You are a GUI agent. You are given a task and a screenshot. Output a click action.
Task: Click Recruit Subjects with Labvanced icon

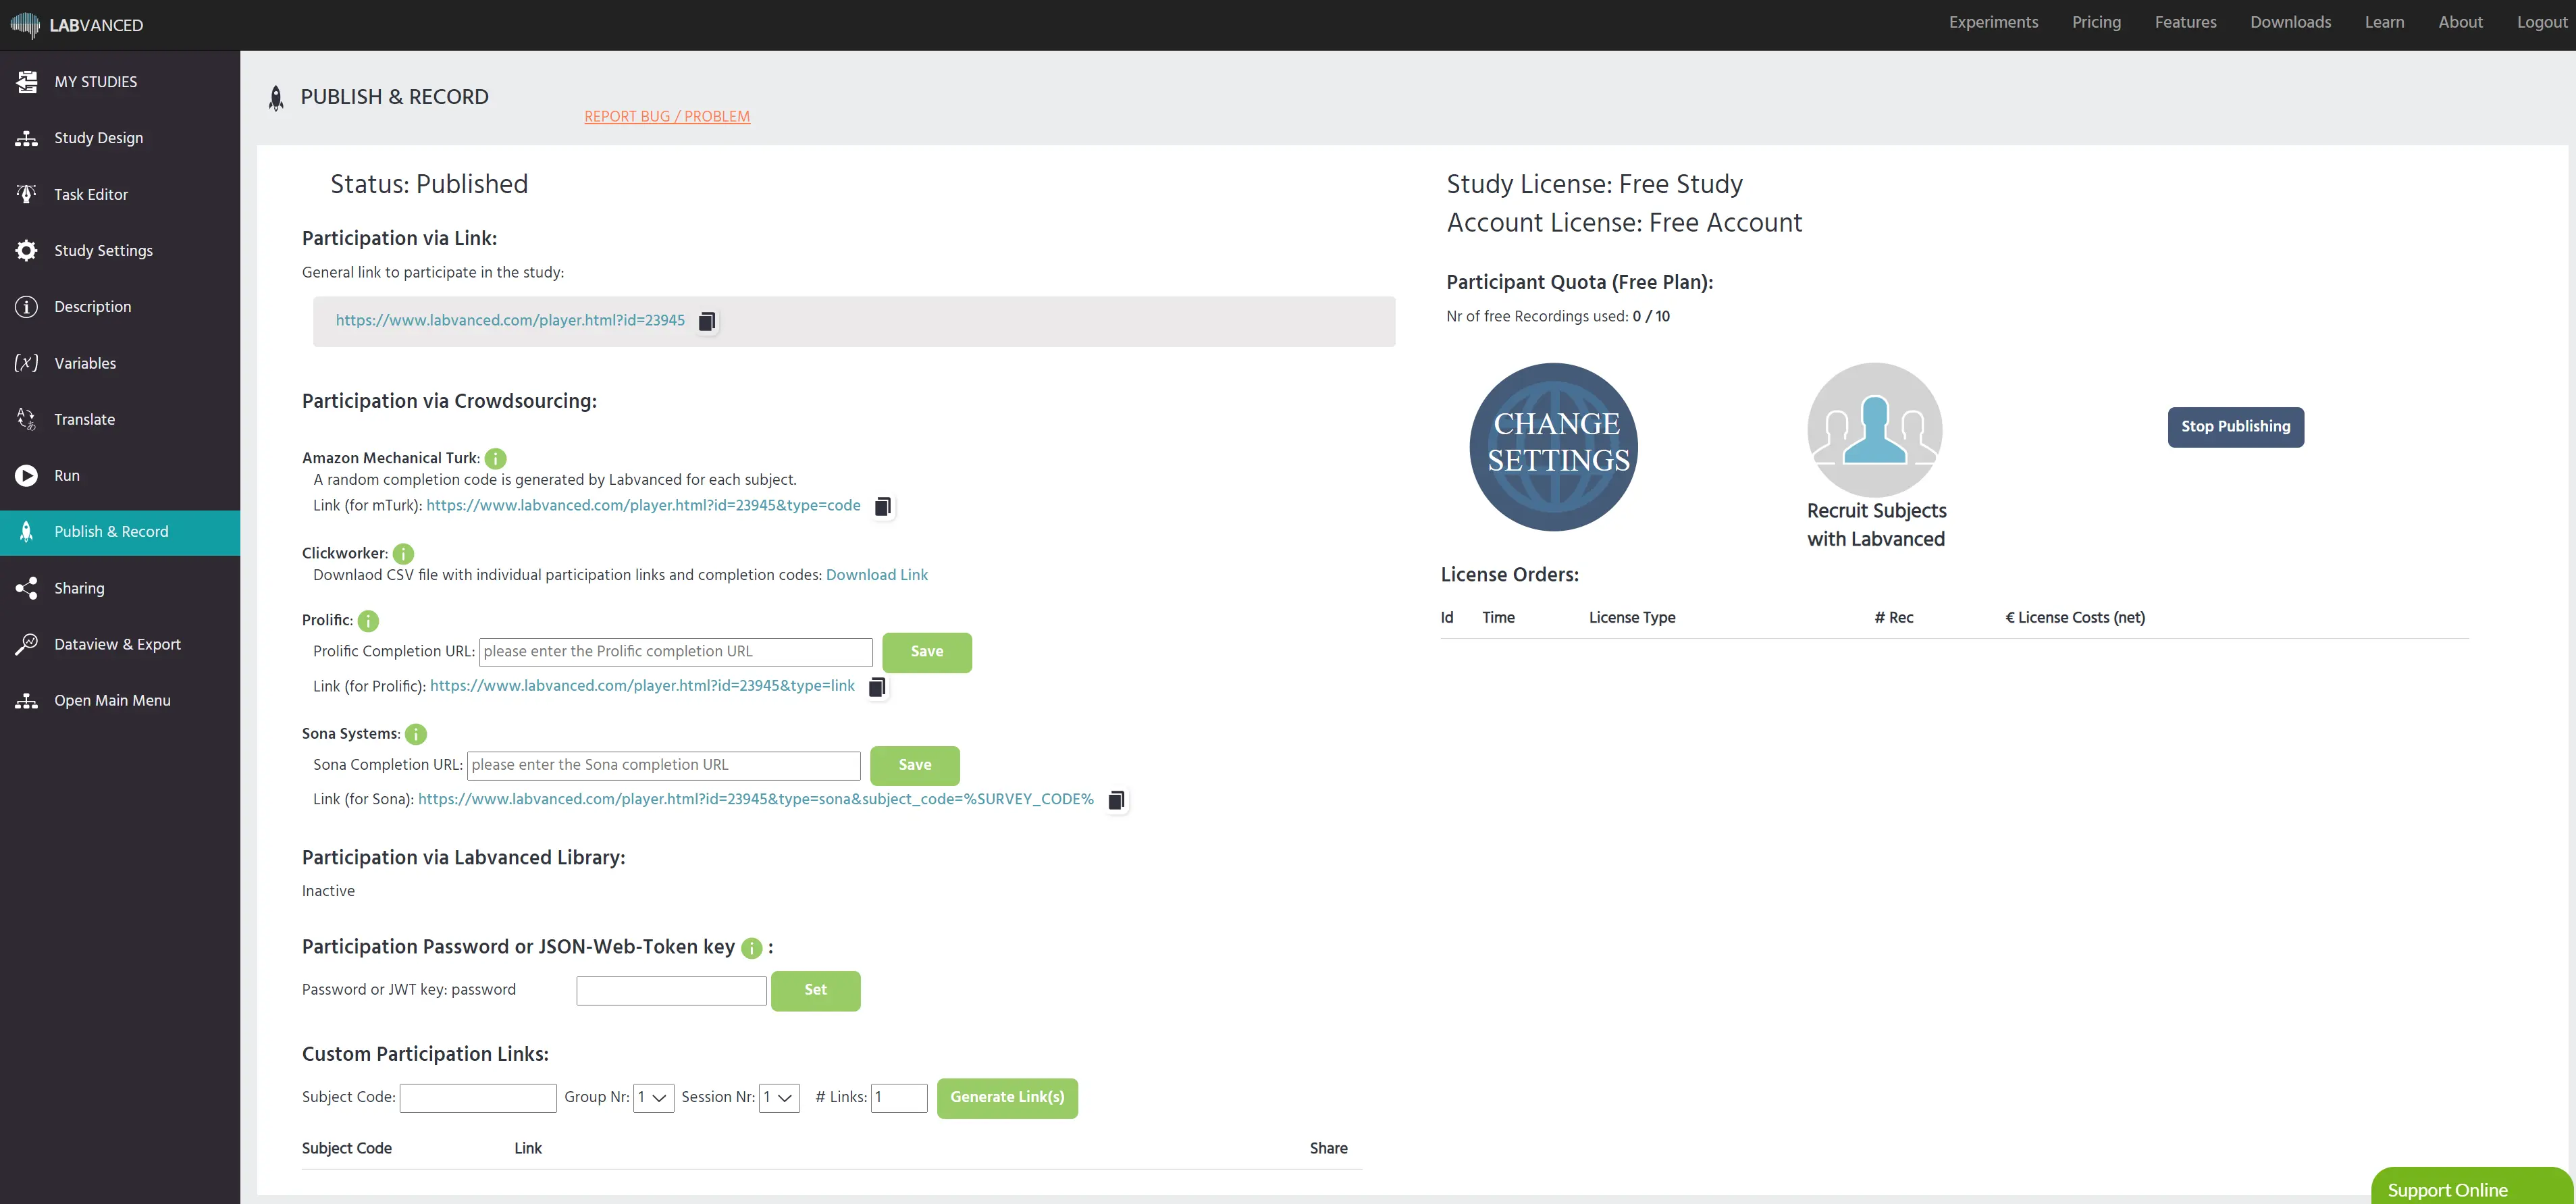(1875, 429)
